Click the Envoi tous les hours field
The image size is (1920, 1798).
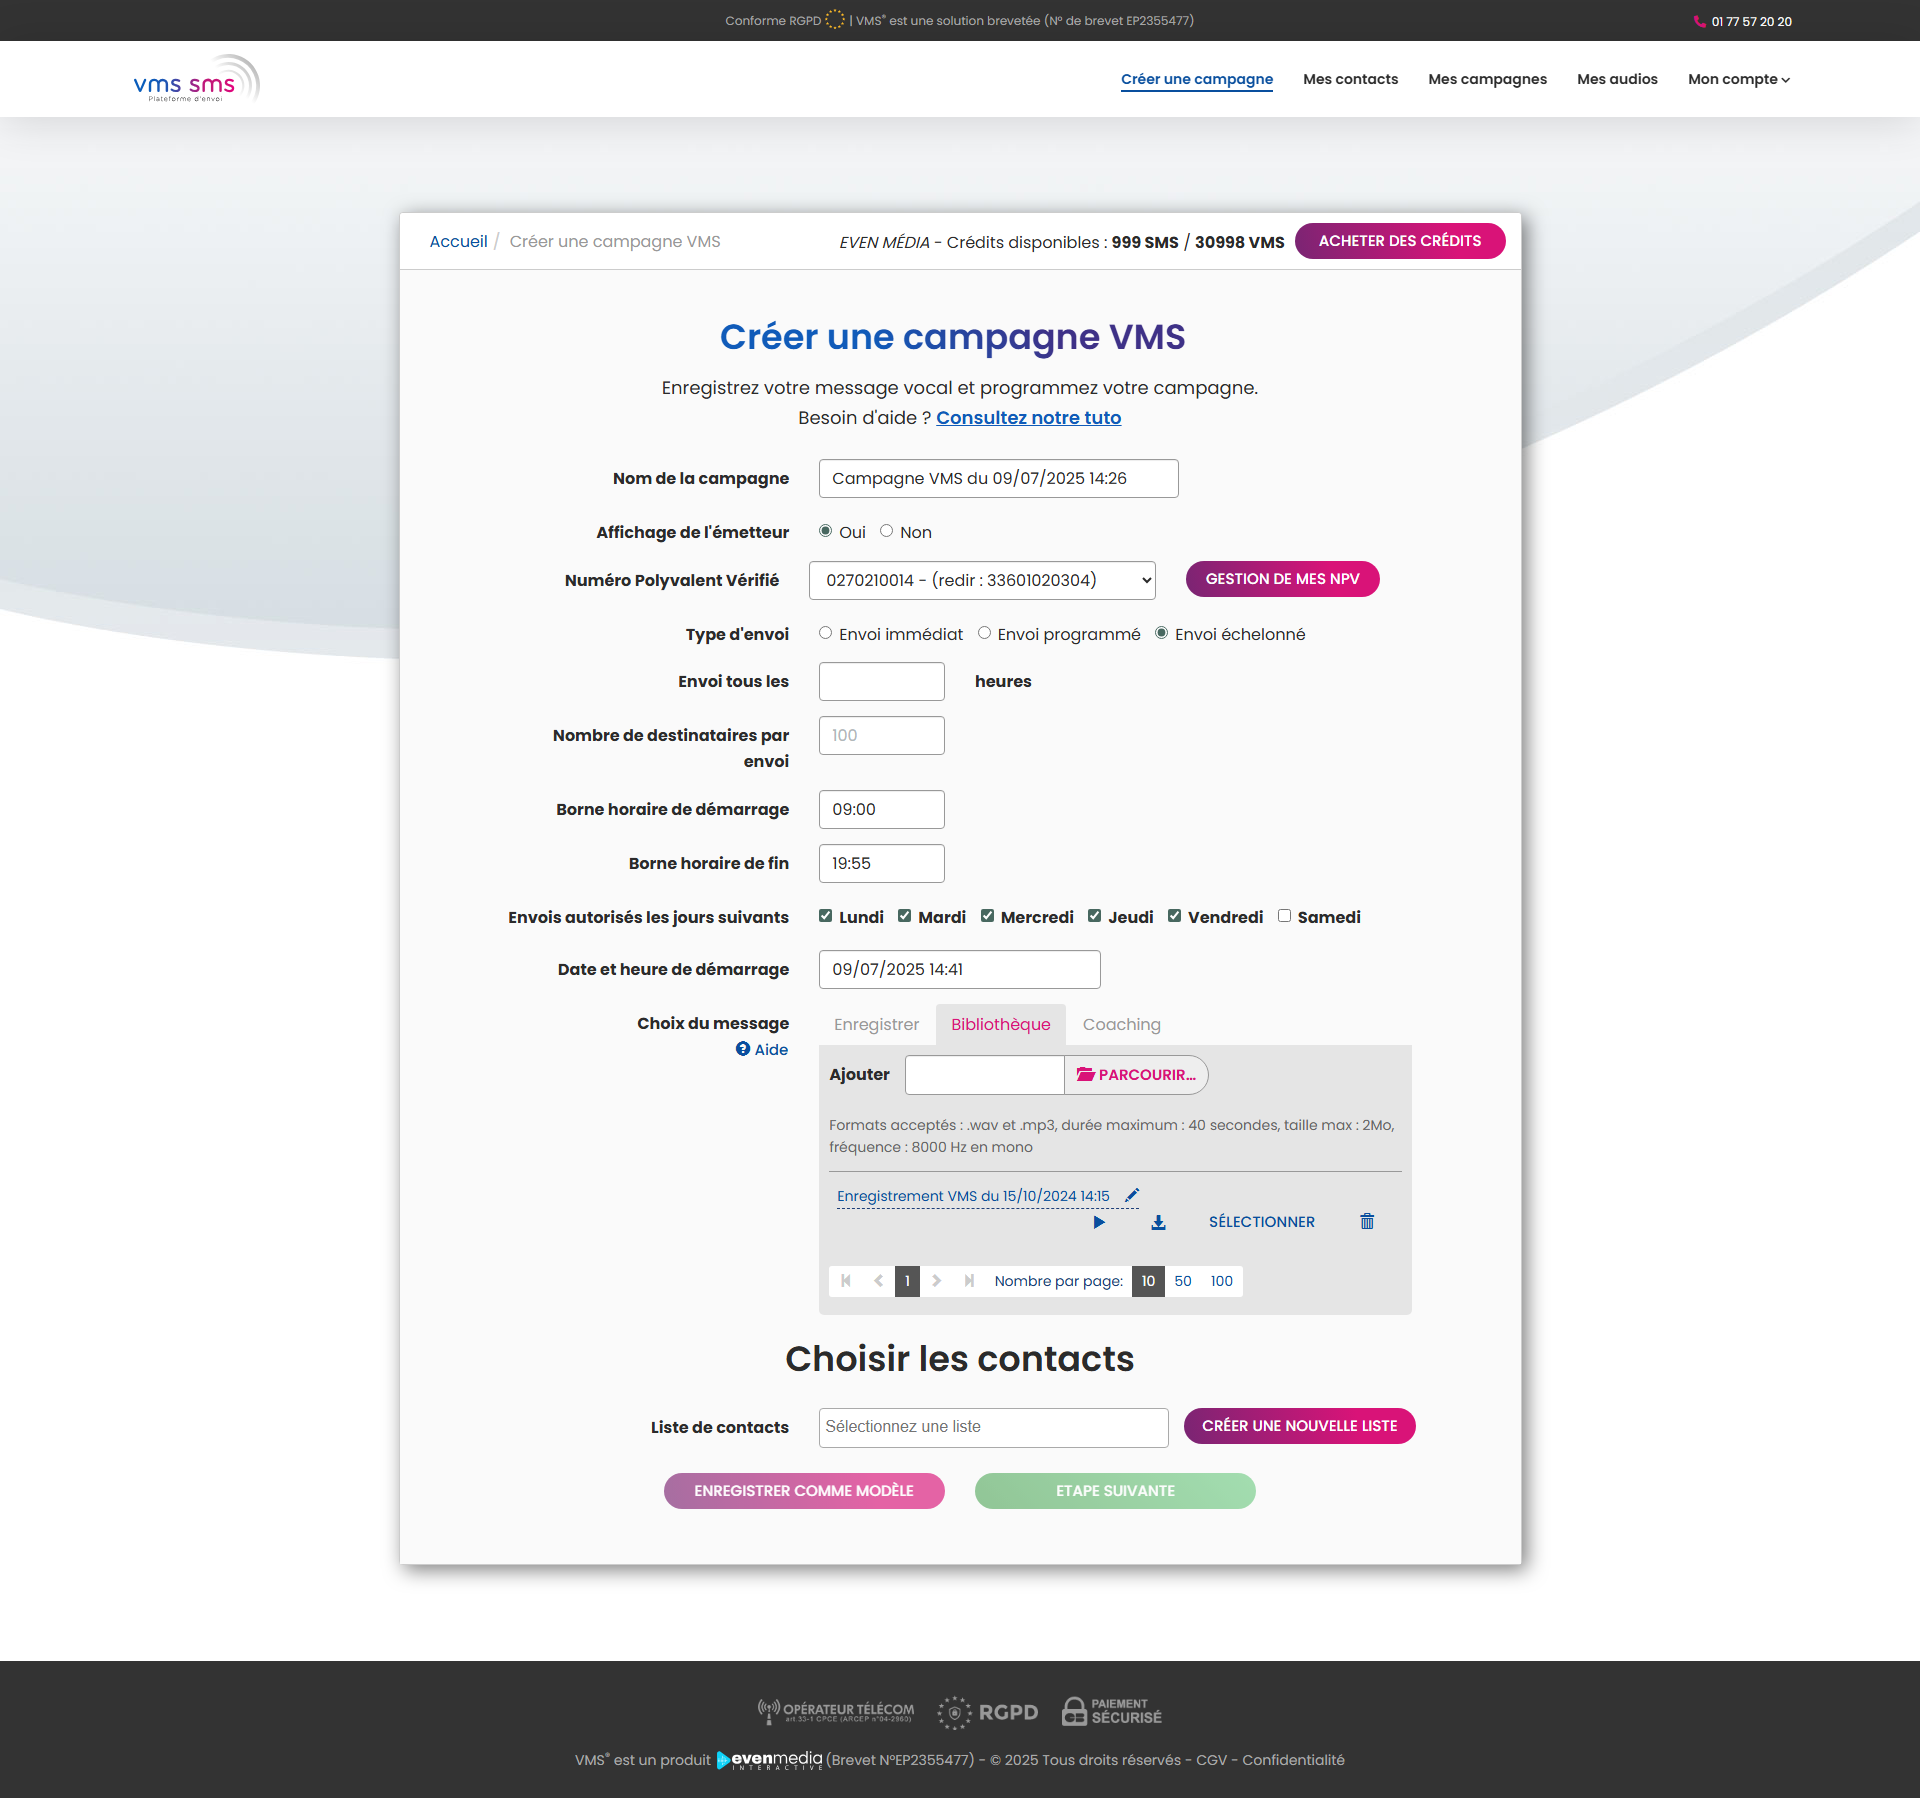(x=881, y=681)
